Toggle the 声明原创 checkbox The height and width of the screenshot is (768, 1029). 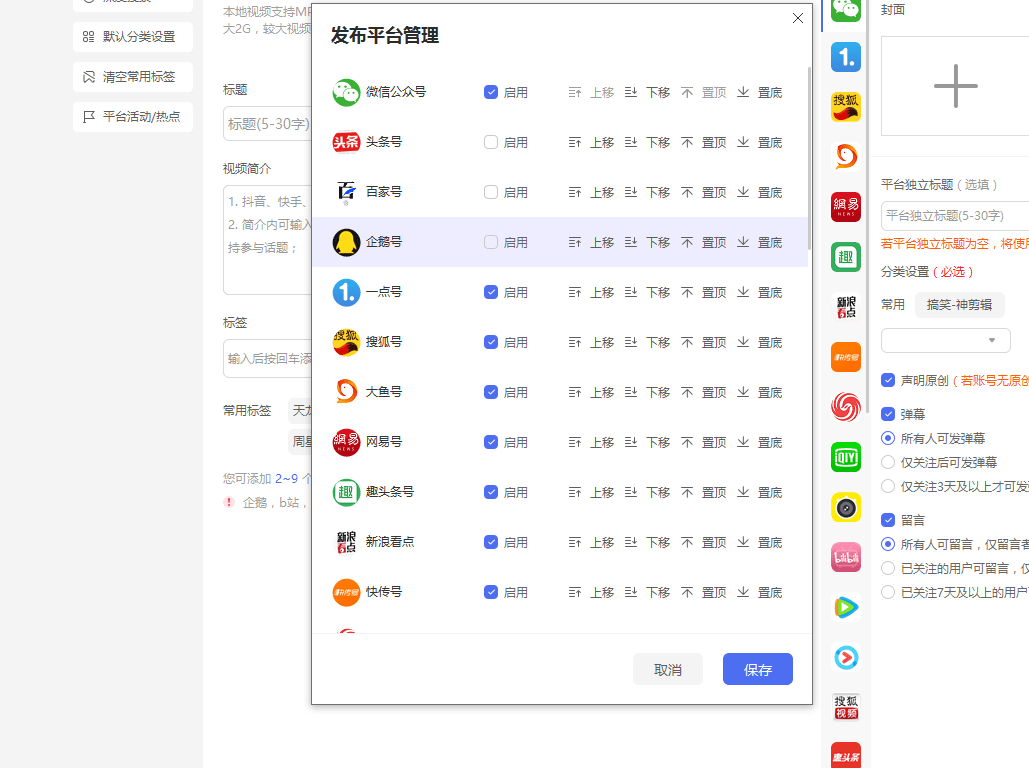coord(888,380)
